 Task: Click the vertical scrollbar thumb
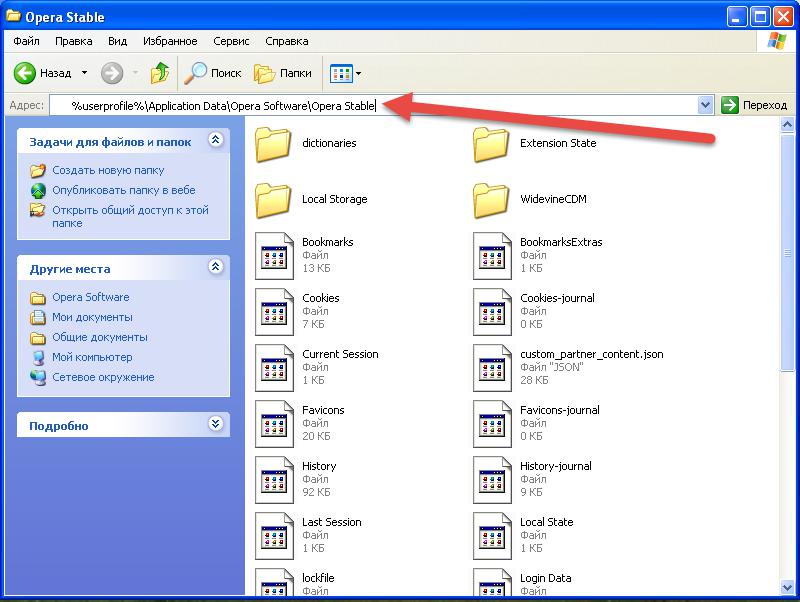[787, 253]
